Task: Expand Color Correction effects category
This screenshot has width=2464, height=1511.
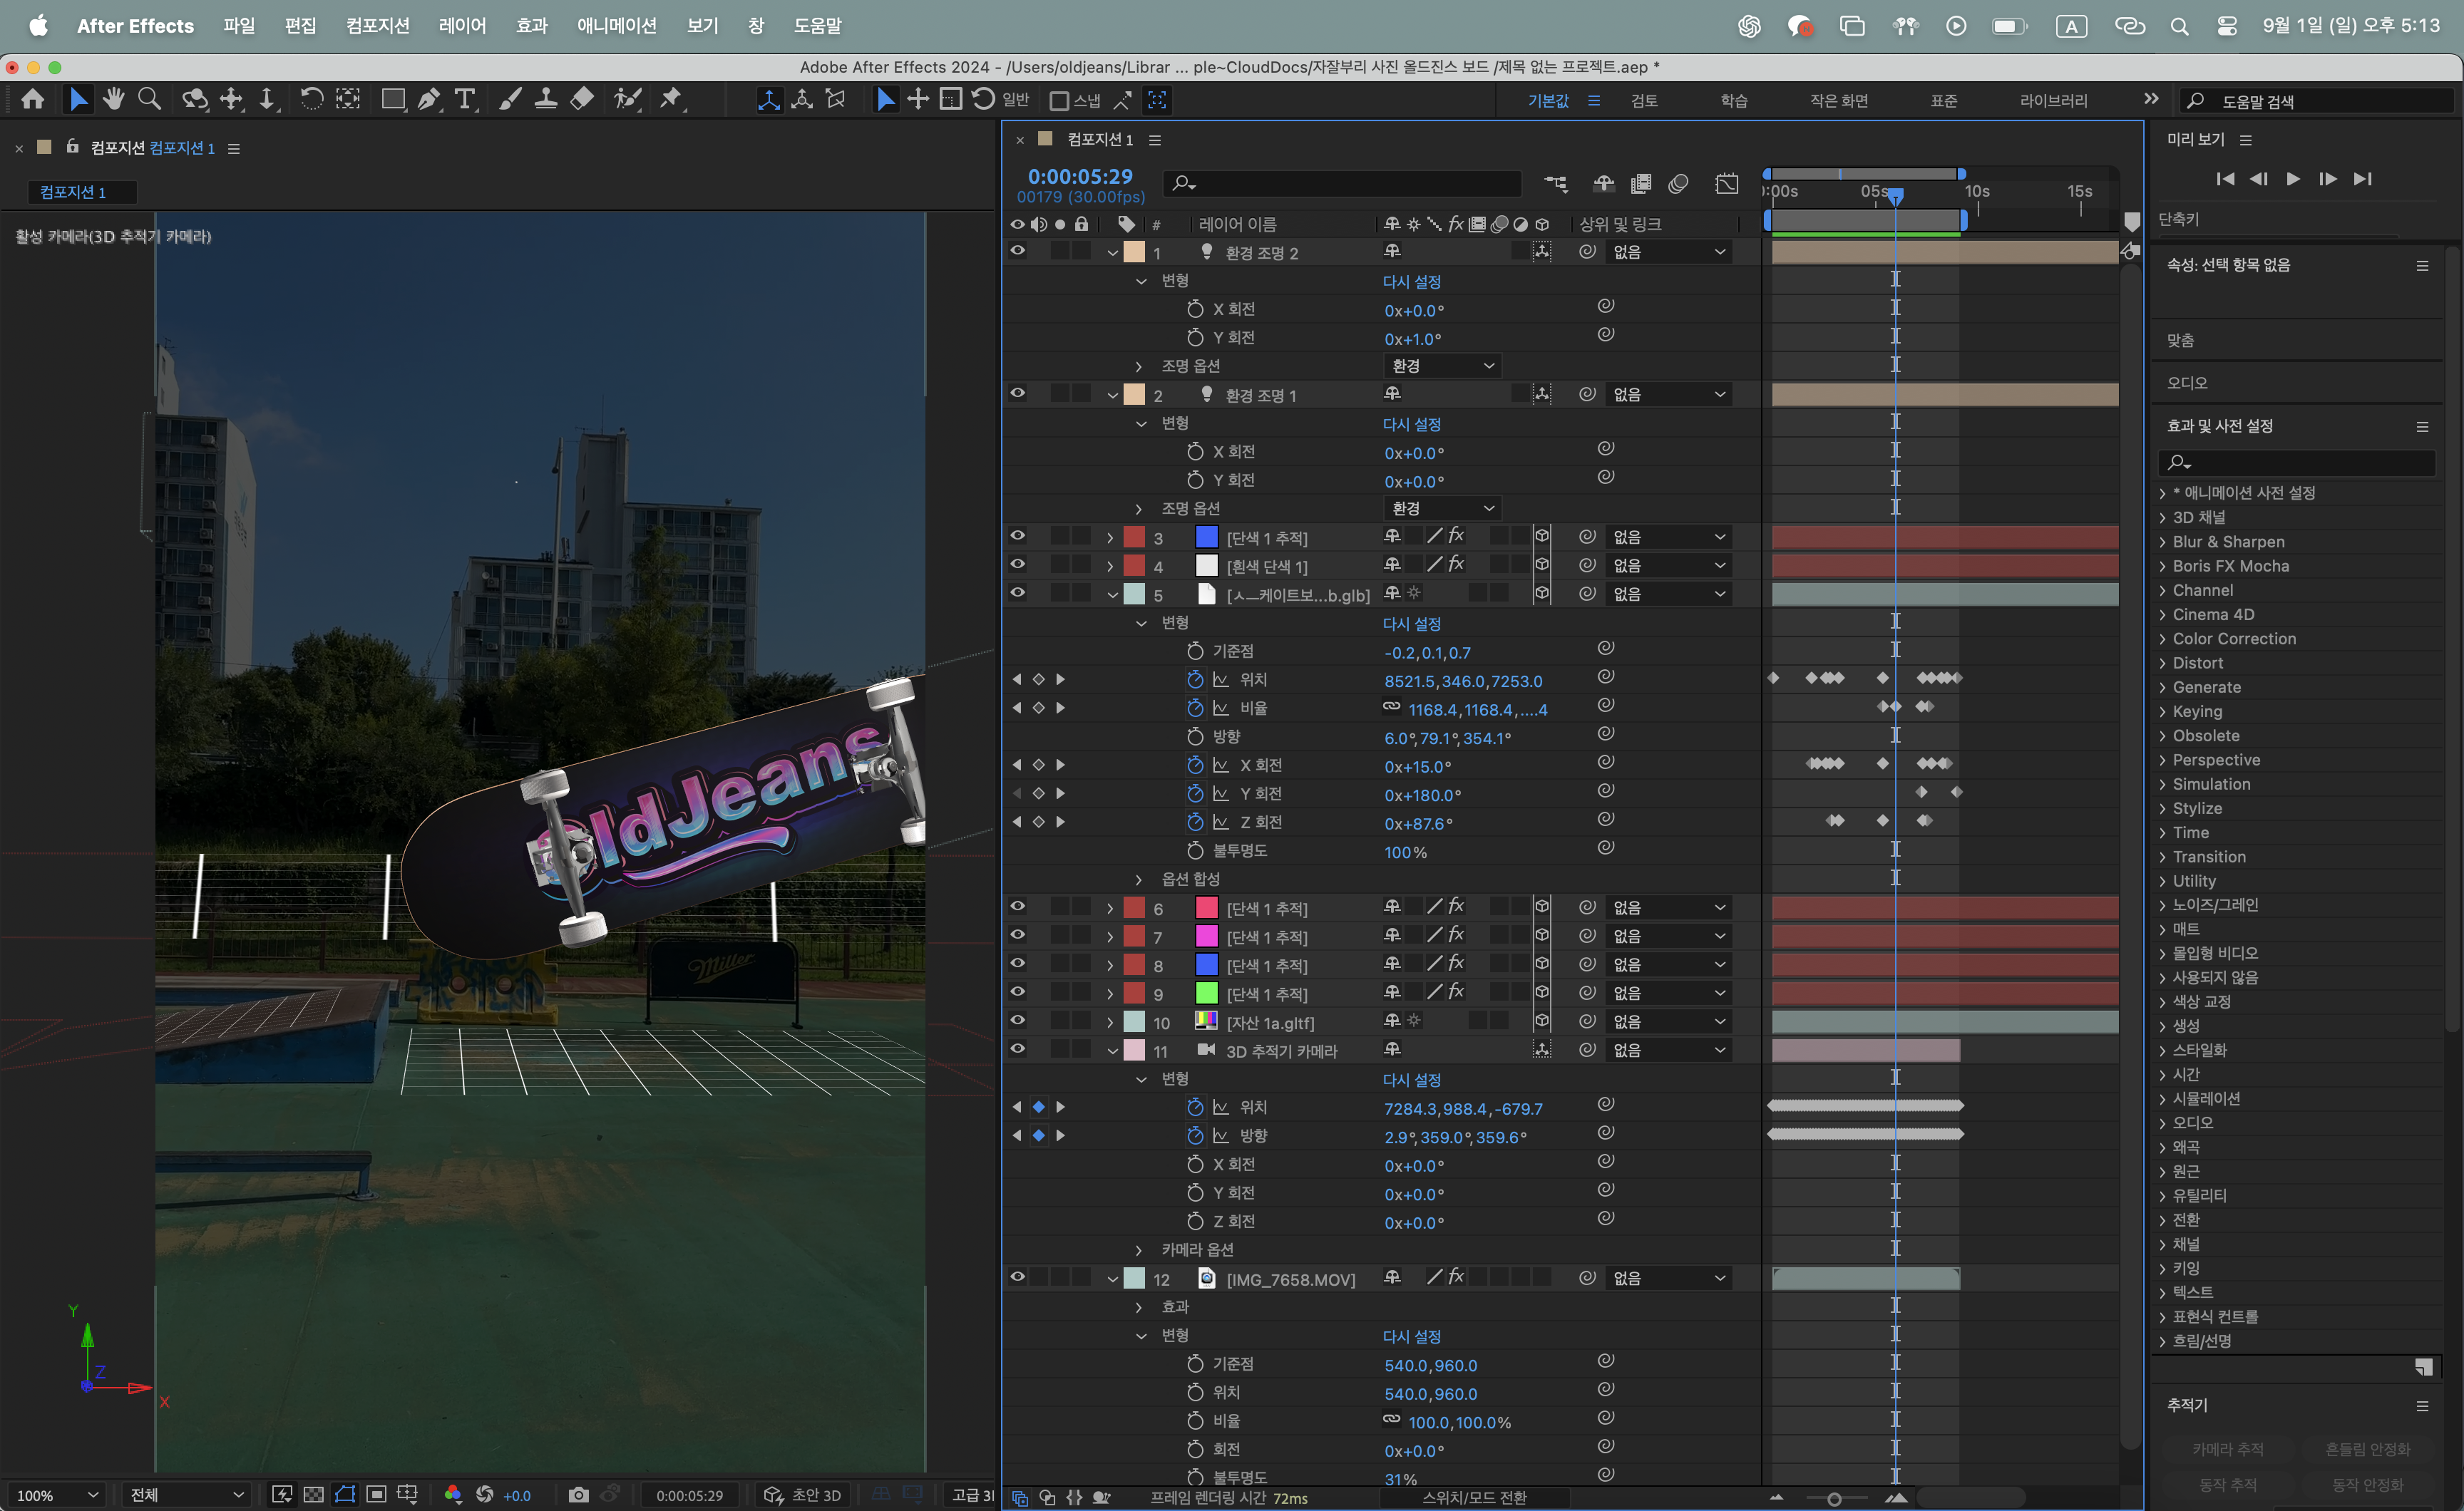Action: [x=2162, y=639]
